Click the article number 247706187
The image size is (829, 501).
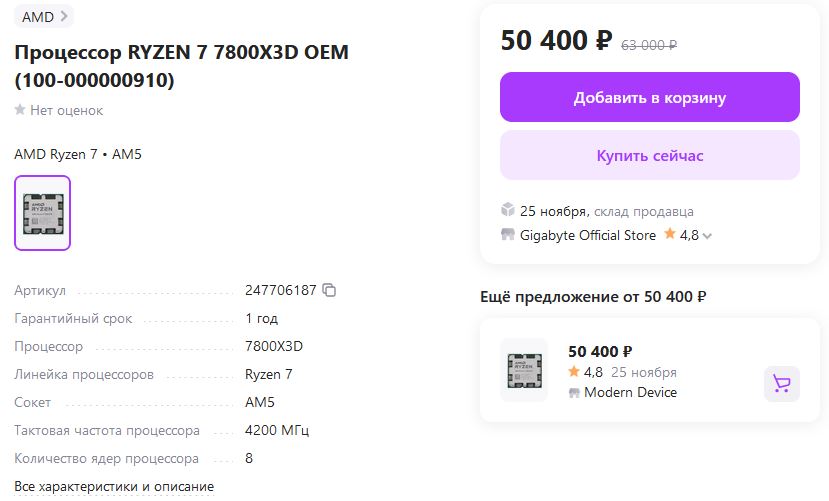coord(280,291)
